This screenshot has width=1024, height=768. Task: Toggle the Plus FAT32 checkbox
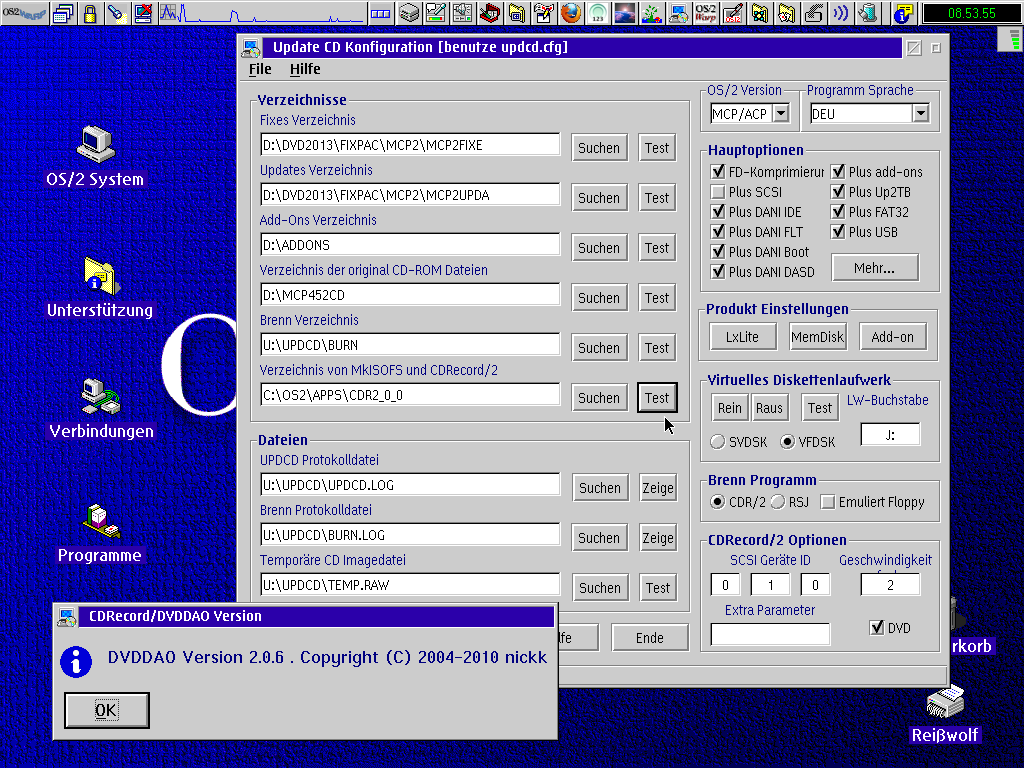click(838, 212)
